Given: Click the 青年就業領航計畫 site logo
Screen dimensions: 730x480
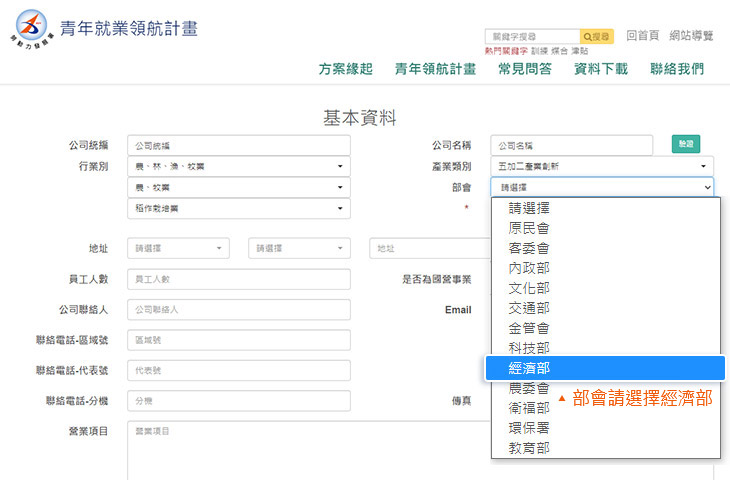Looking at the screenshot, I should tap(104, 29).
